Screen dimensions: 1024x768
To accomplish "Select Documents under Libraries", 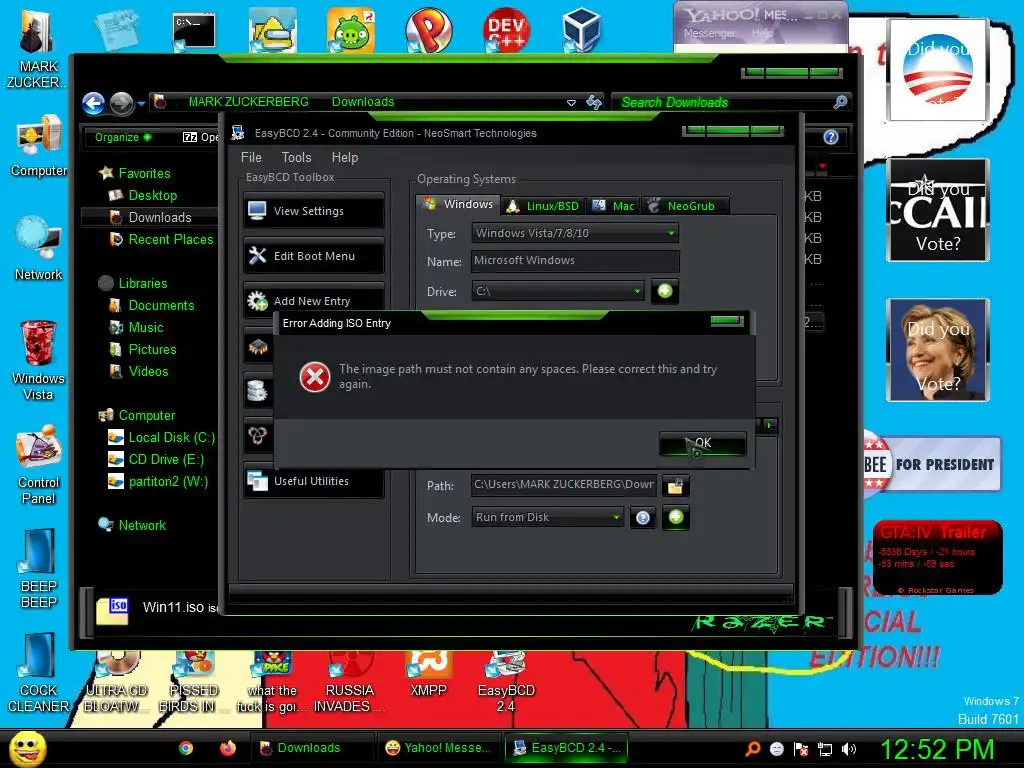I will [161, 306].
